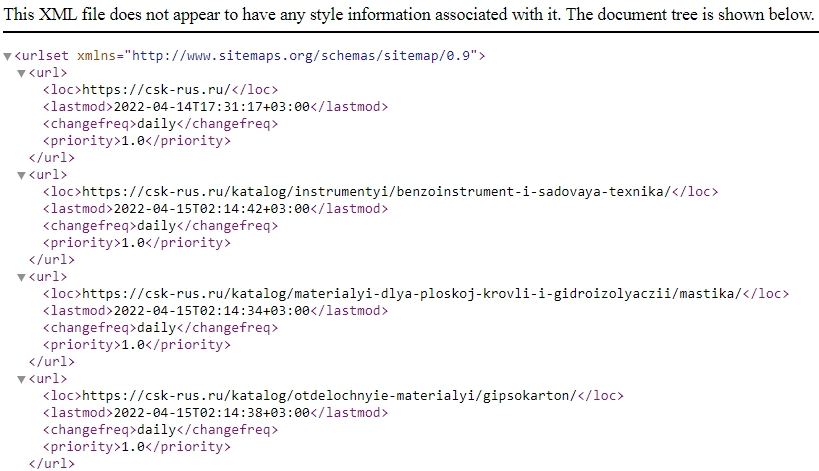Click the priority 1.0 line under mastika url
The image size is (819, 471).
tap(137, 345)
